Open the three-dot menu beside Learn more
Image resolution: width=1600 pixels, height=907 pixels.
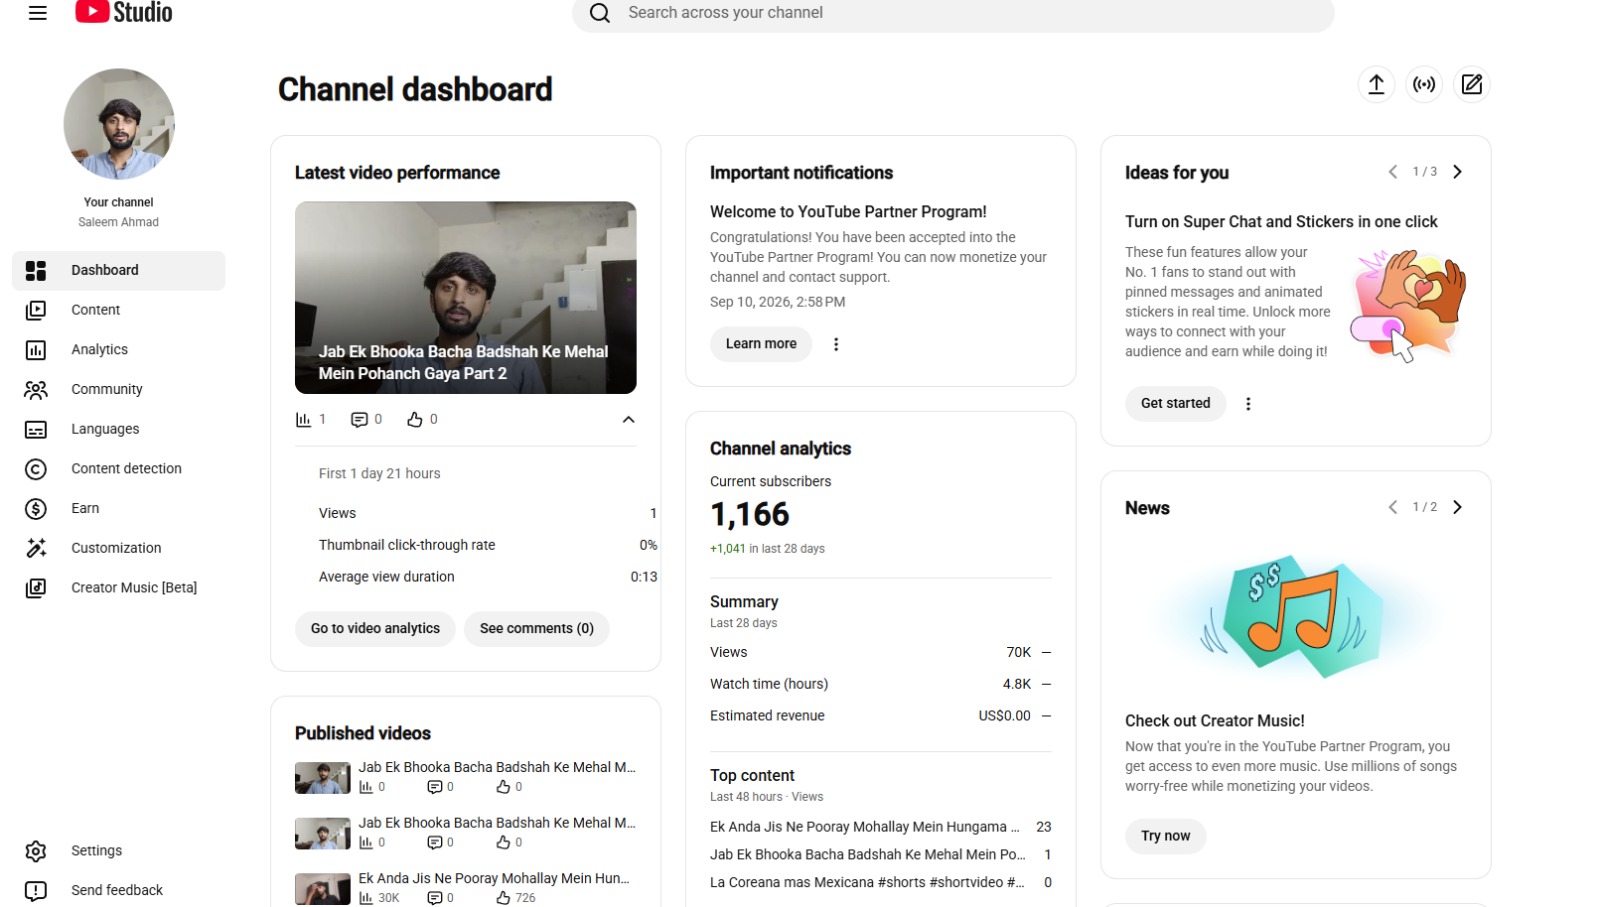(836, 344)
